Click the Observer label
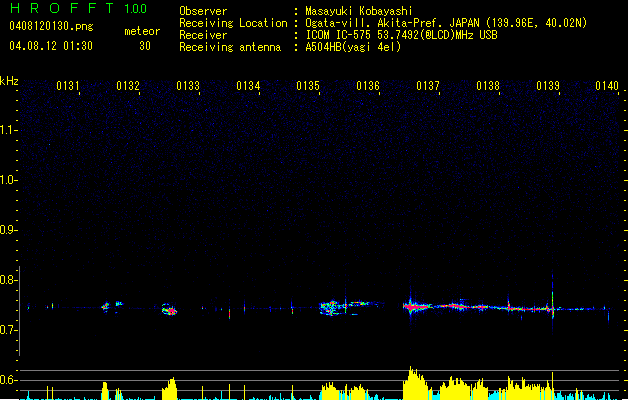 [x=203, y=11]
